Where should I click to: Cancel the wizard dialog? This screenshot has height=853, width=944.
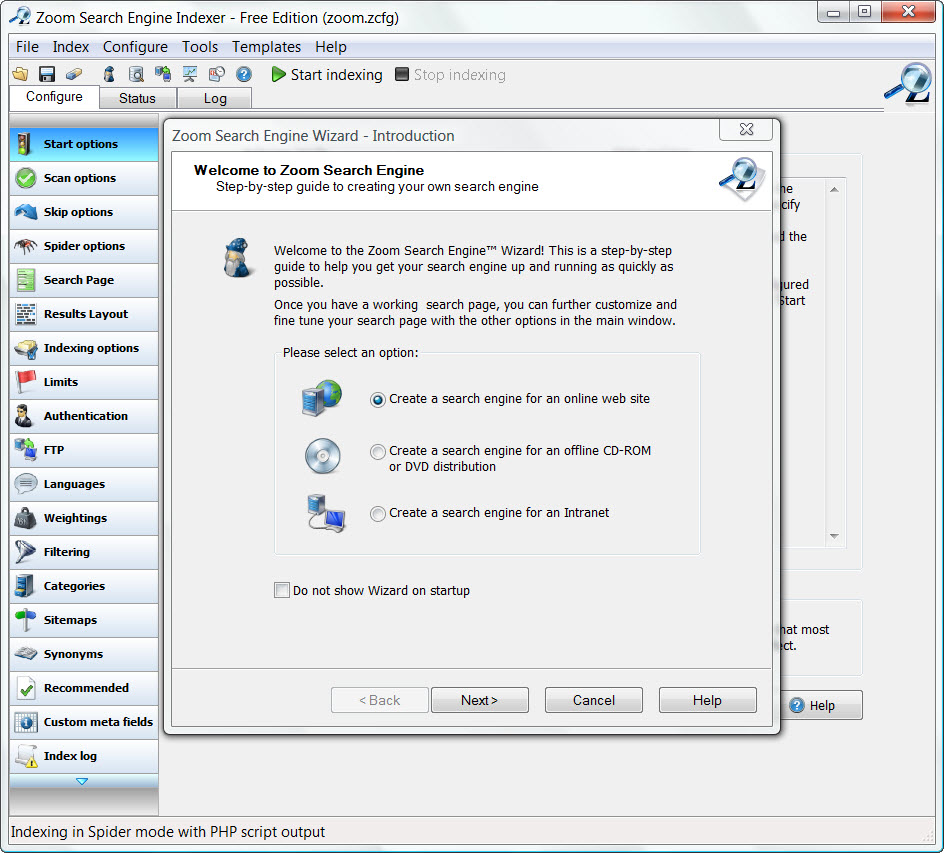[594, 700]
